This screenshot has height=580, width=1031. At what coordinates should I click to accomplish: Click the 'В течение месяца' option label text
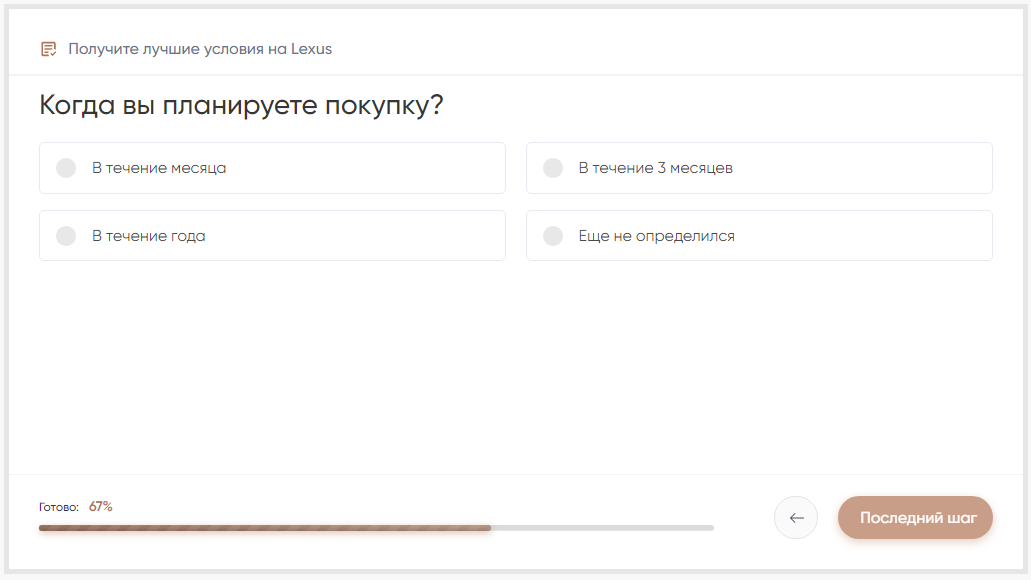pyautogui.click(x=159, y=168)
